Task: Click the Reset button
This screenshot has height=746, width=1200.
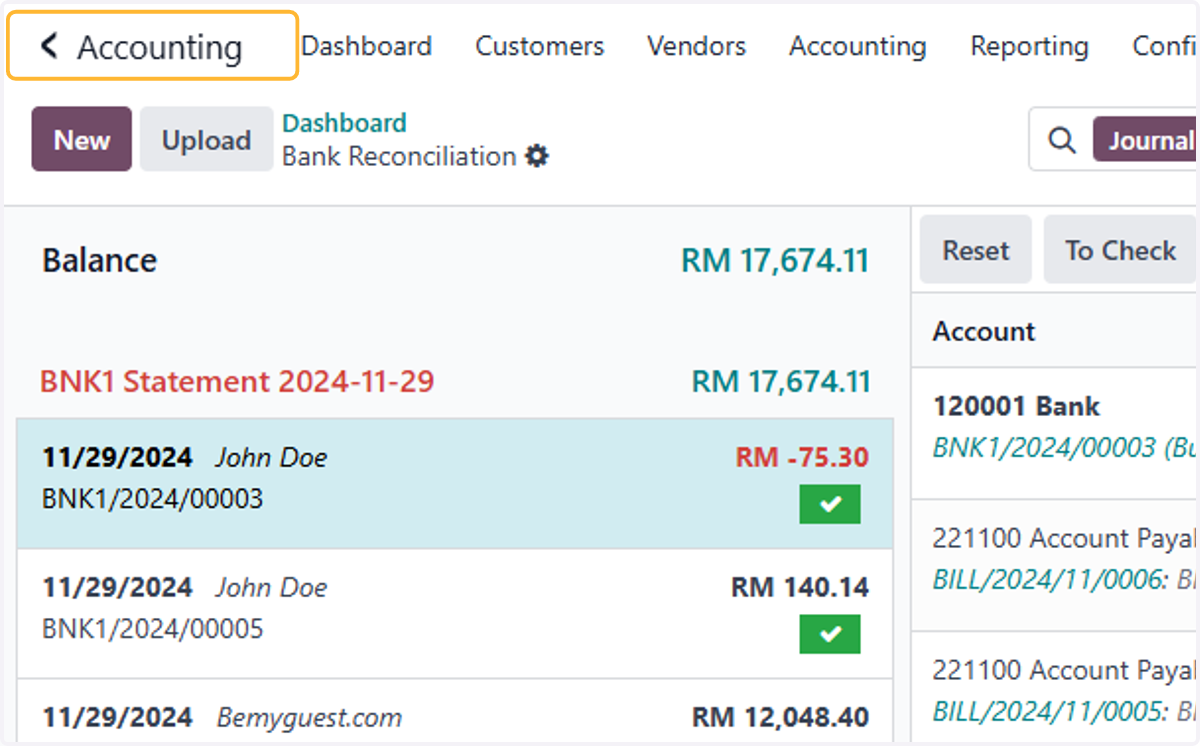Action: tap(976, 250)
